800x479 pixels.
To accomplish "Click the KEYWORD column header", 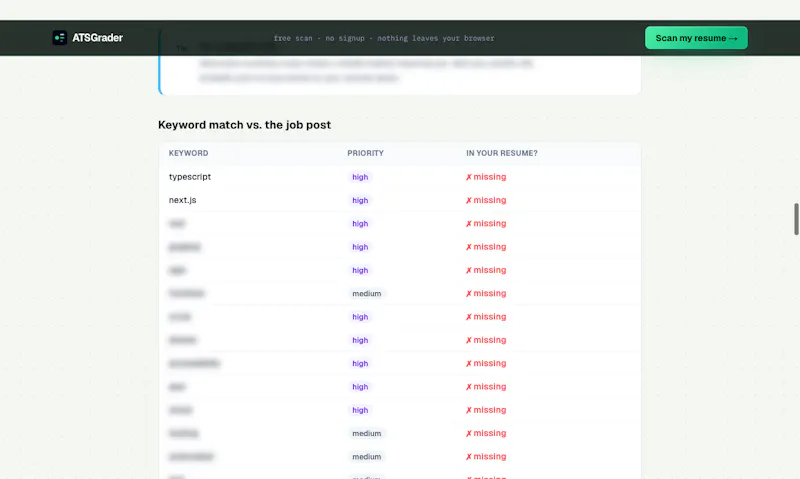I will [x=188, y=153].
